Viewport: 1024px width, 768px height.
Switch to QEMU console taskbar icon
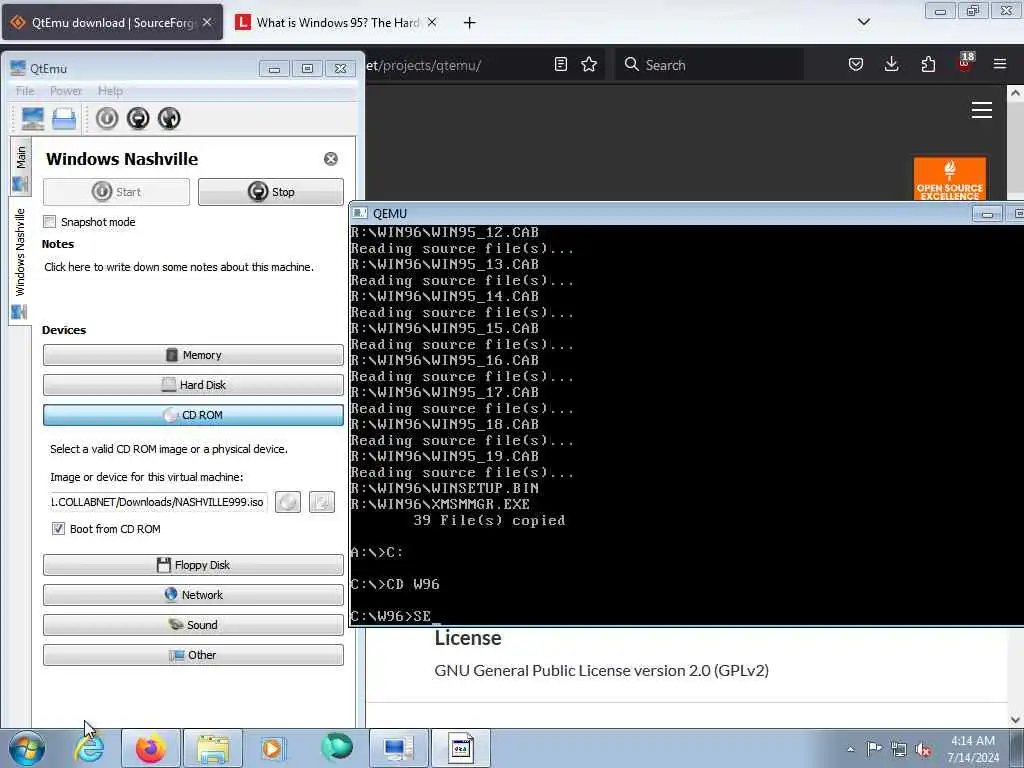coord(460,748)
